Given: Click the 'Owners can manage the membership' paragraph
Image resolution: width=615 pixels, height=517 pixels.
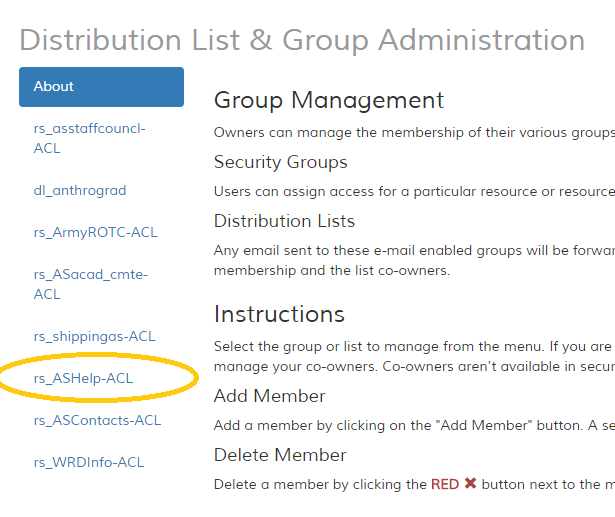Looking at the screenshot, I should tap(414, 133).
